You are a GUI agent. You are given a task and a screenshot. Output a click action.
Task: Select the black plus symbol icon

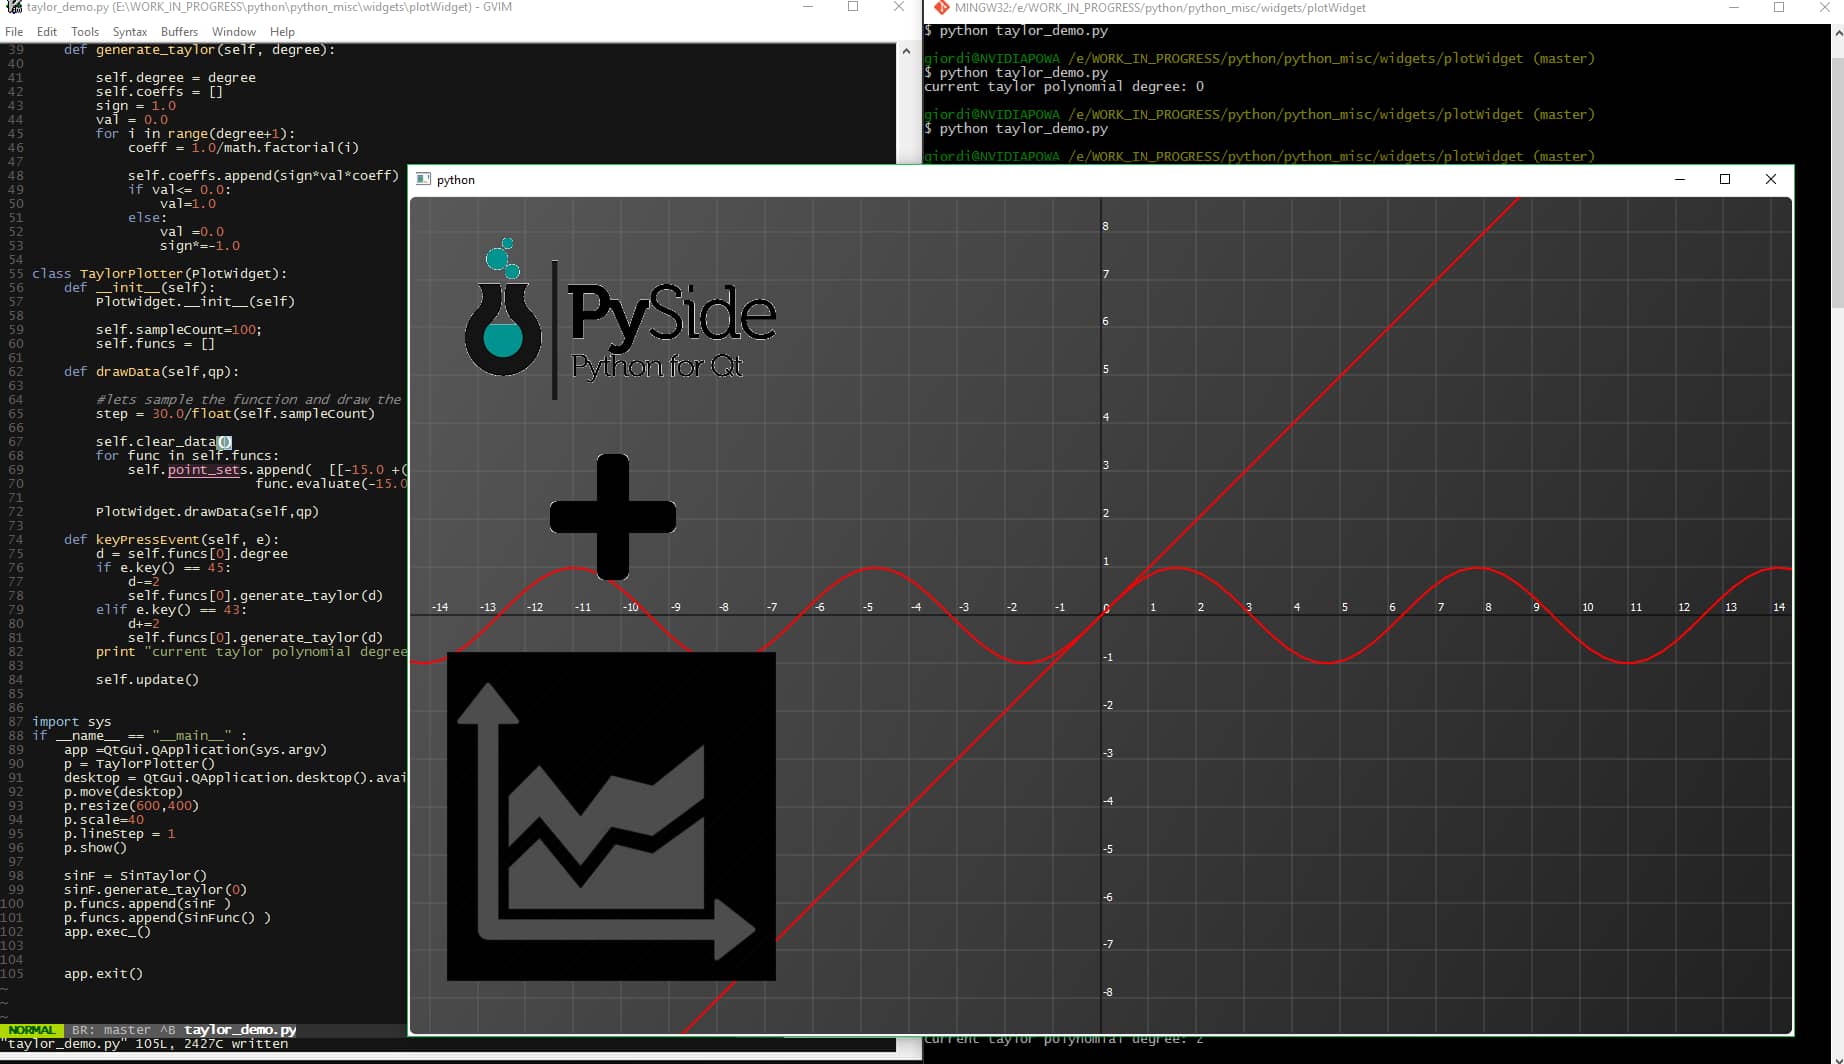tap(614, 515)
